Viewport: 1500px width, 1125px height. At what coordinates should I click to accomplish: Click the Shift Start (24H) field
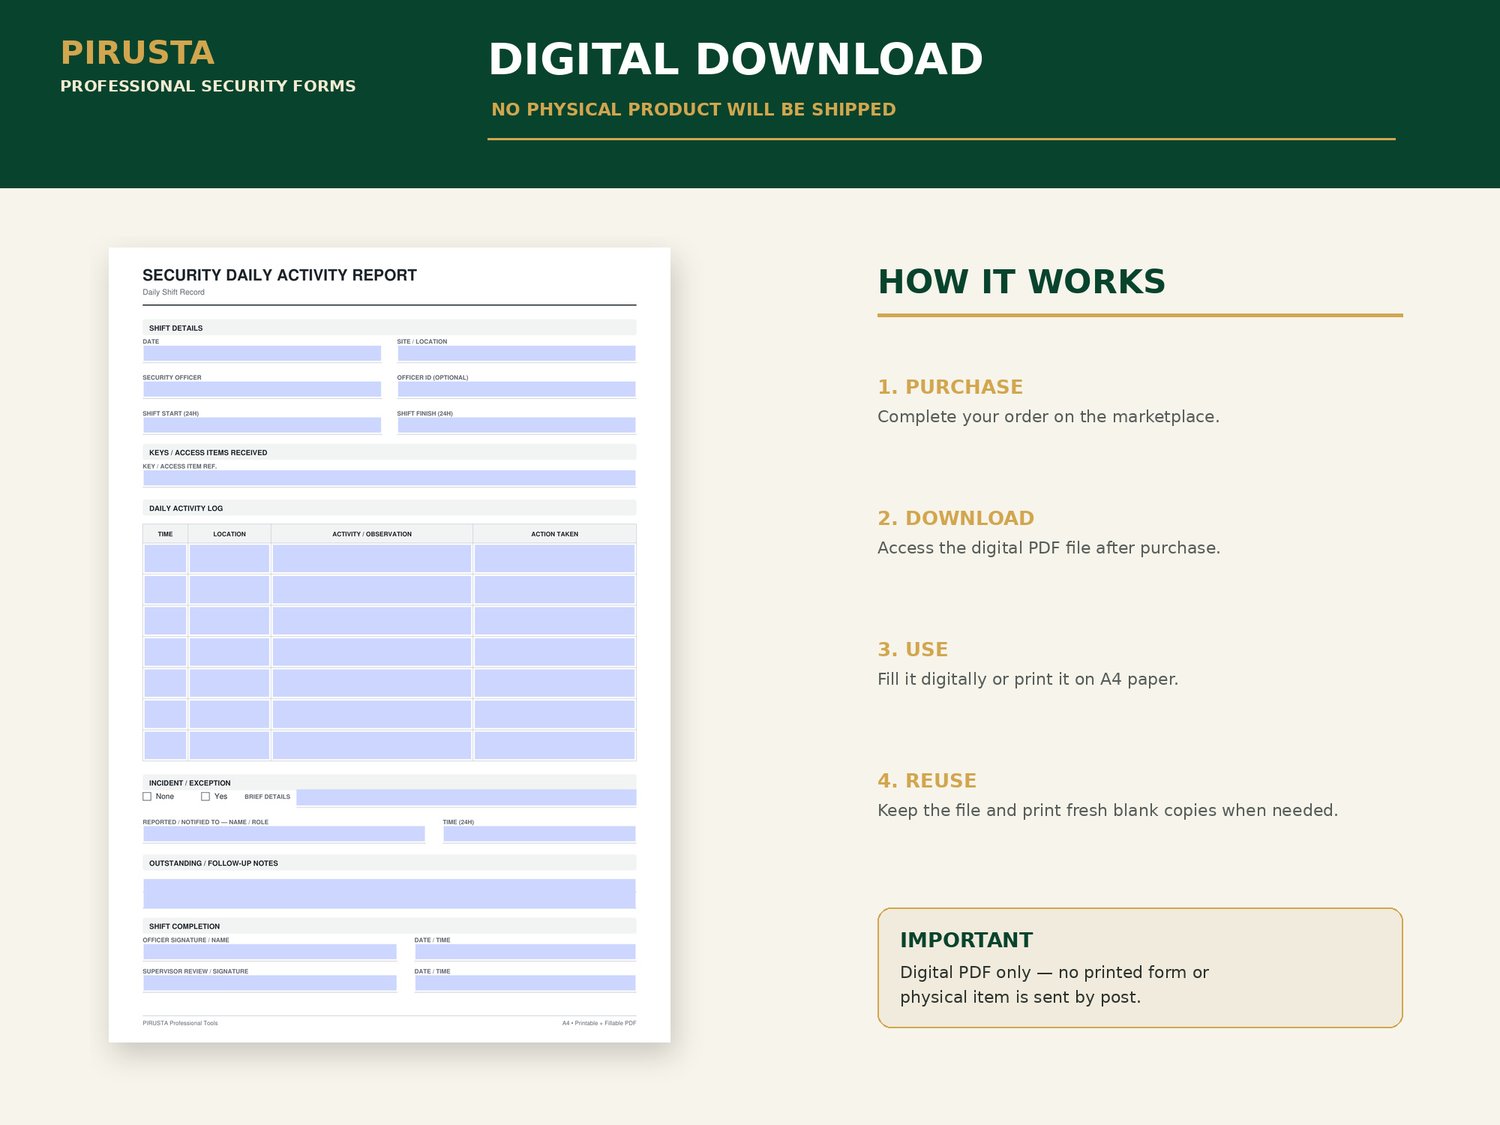click(x=262, y=425)
